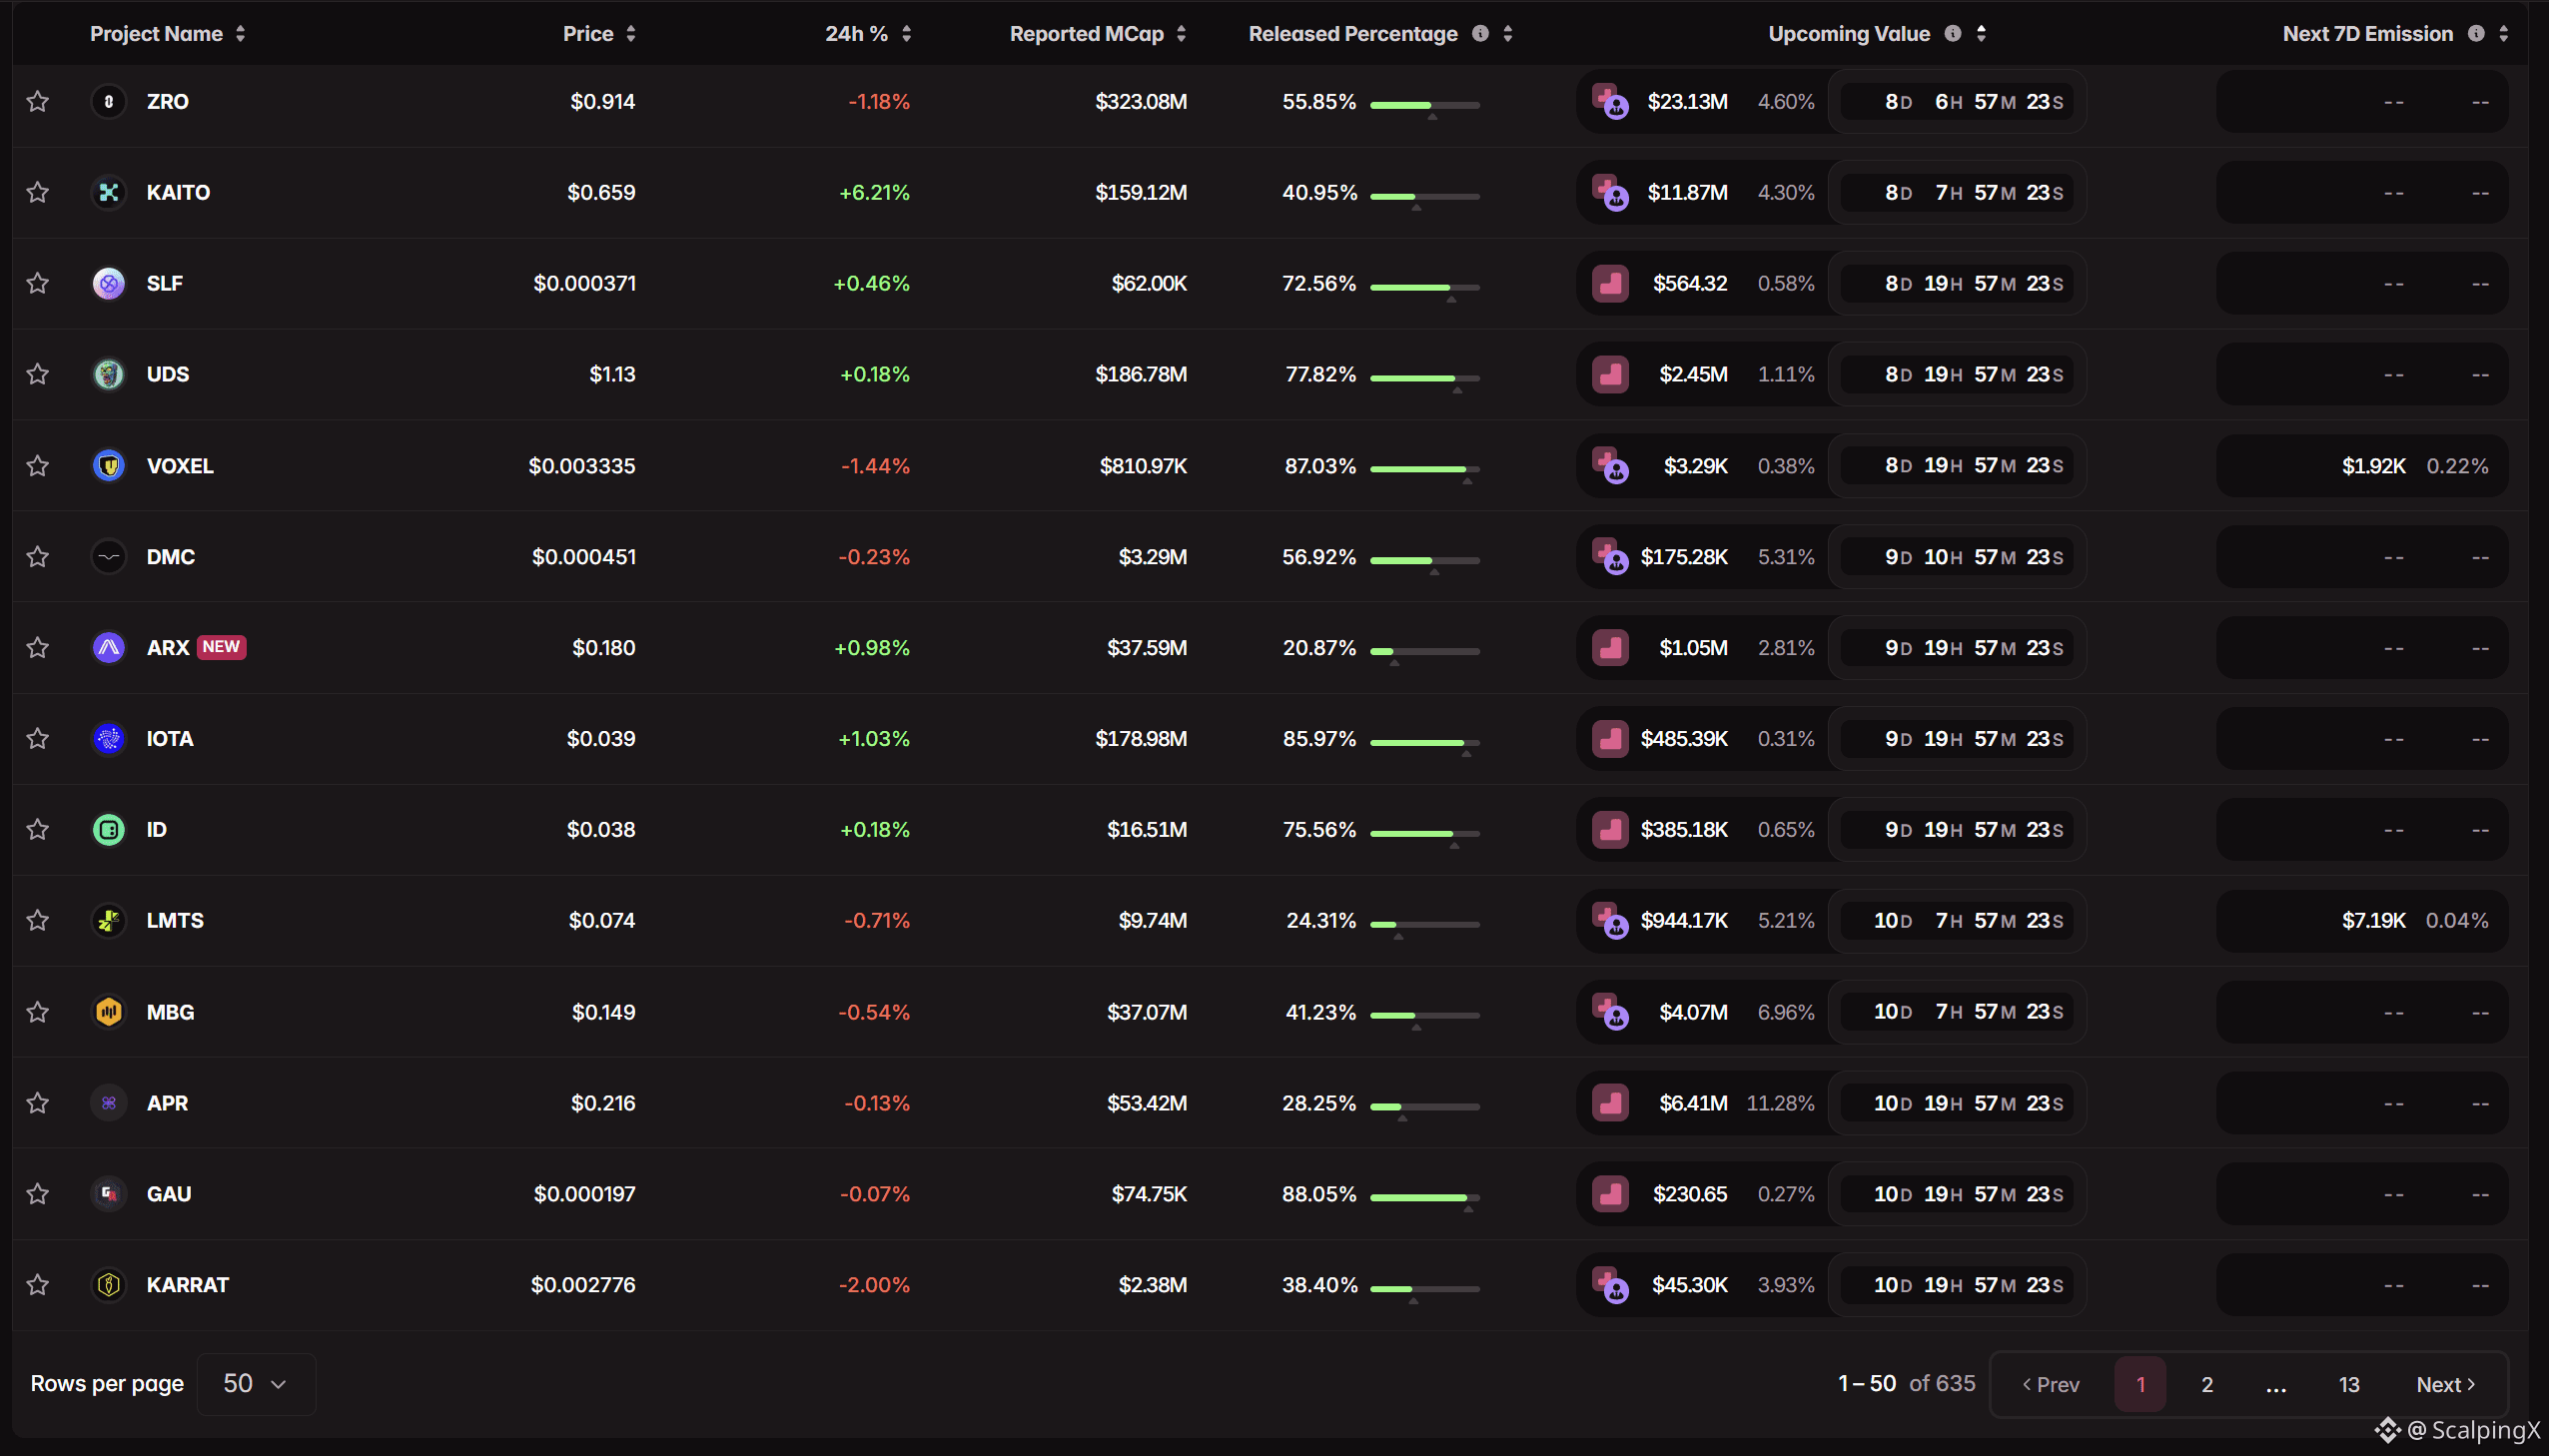Select the green ID token logo
Image resolution: width=2549 pixels, height=1456 pixels.
[x=108, y=829]
